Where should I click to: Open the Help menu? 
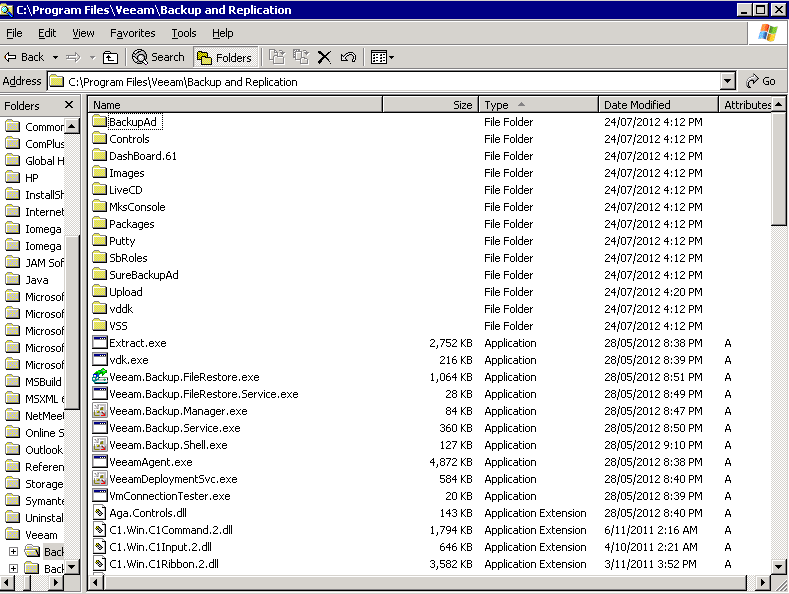[x=222, y=33]
